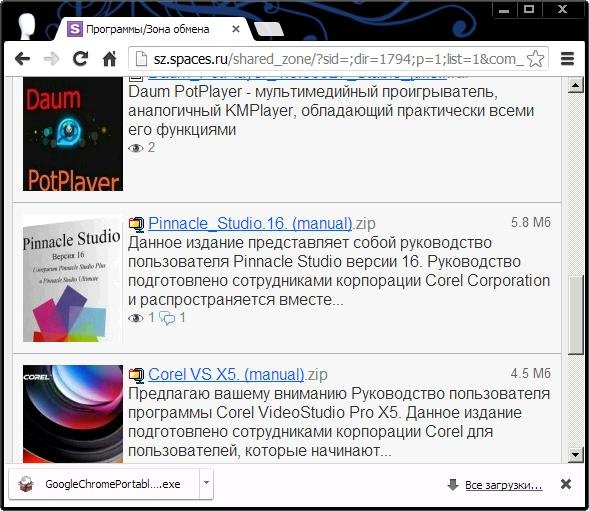Click the Daum PotPlayer description text
The height and width of the screenshot is (511, 589).
tap(331, 111)
